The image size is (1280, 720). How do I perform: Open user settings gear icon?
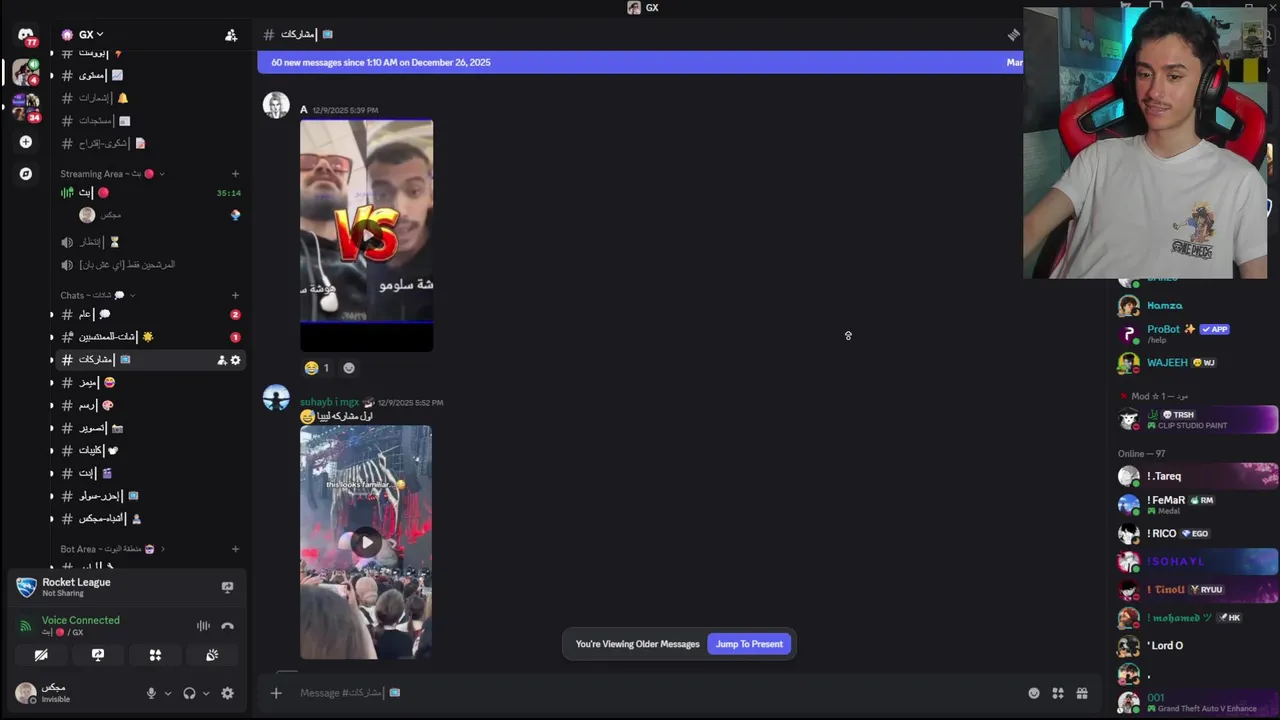coord(227,693)
